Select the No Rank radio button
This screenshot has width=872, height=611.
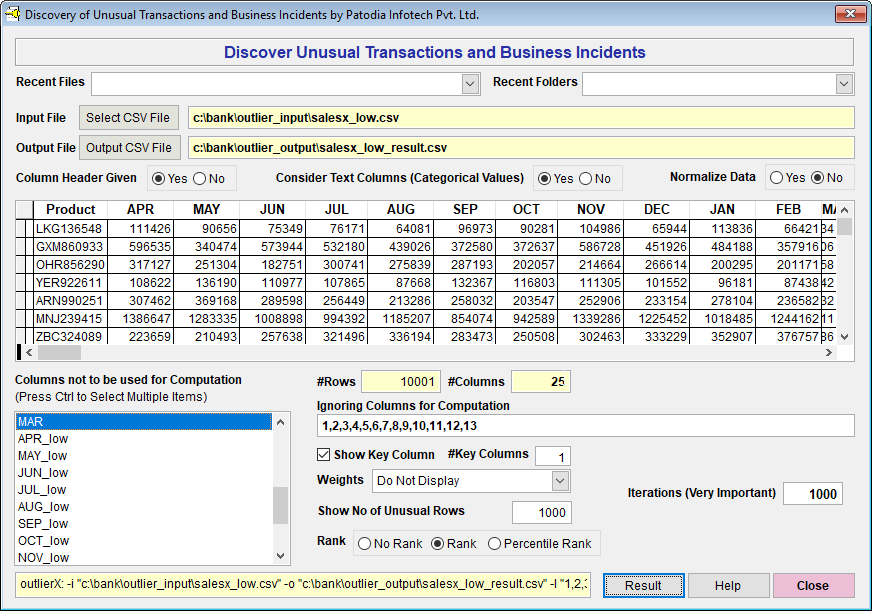365,544
